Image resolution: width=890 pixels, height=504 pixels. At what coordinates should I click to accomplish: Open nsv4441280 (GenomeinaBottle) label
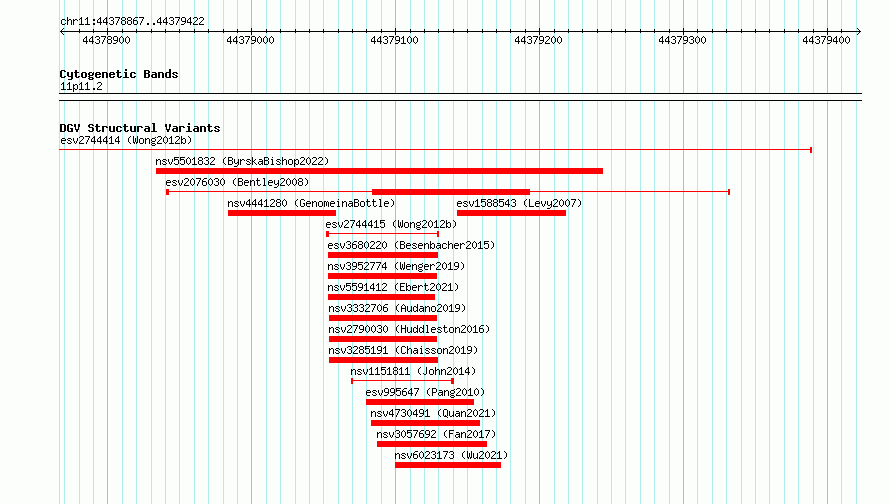(x=311, y=203)
